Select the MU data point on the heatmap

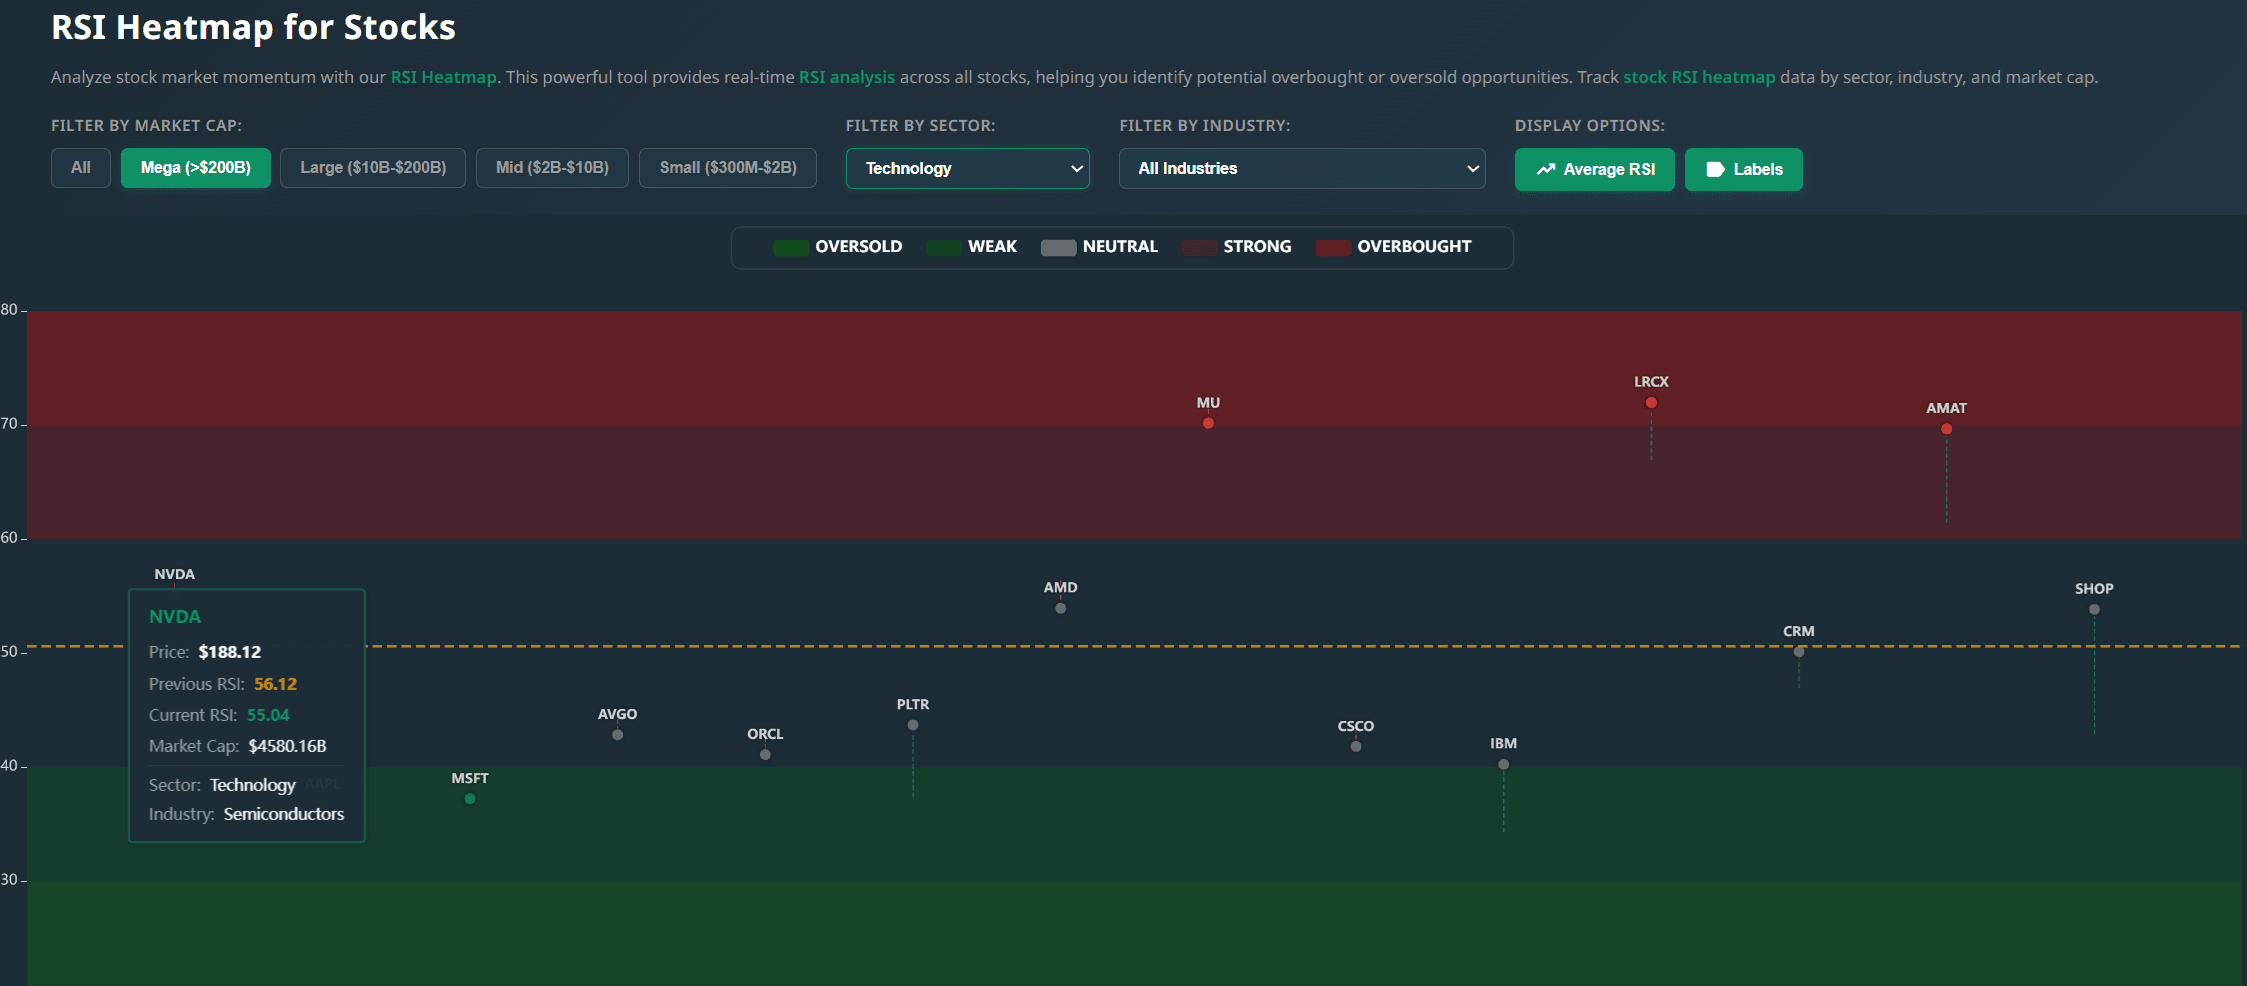coord(1207,422)
